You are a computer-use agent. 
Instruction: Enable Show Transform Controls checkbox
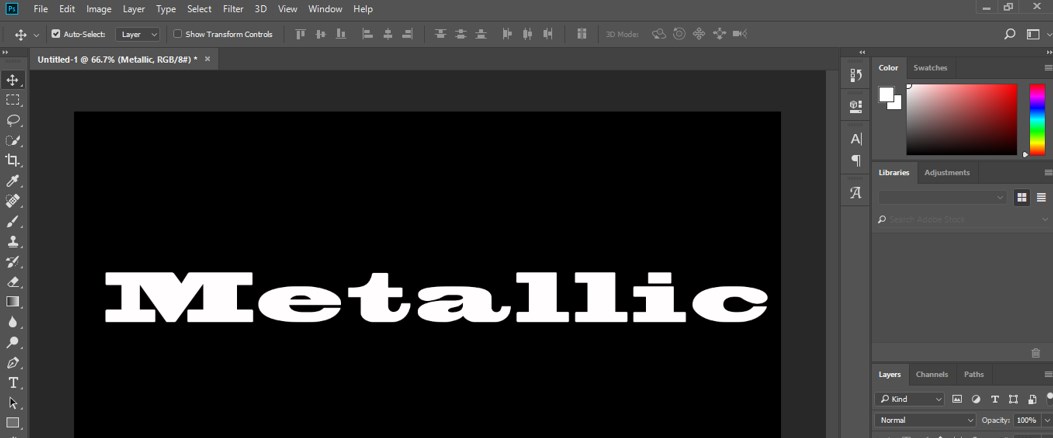(178, 34)
